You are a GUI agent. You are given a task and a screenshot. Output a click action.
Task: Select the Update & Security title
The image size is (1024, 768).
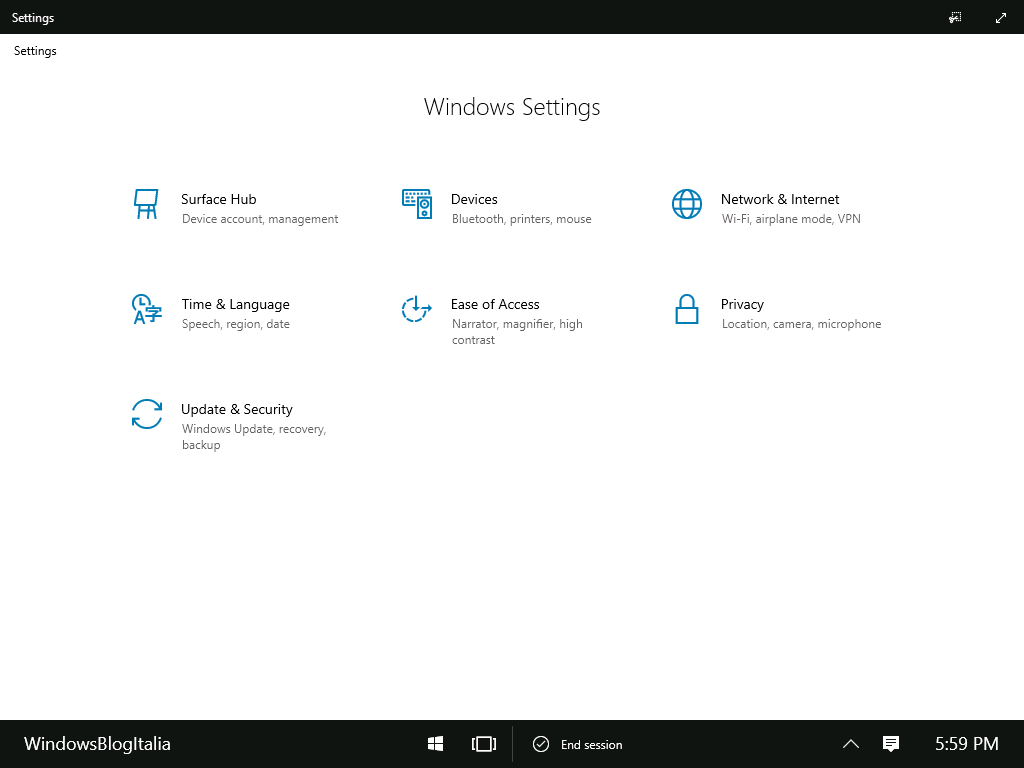(x=237, y=409)
